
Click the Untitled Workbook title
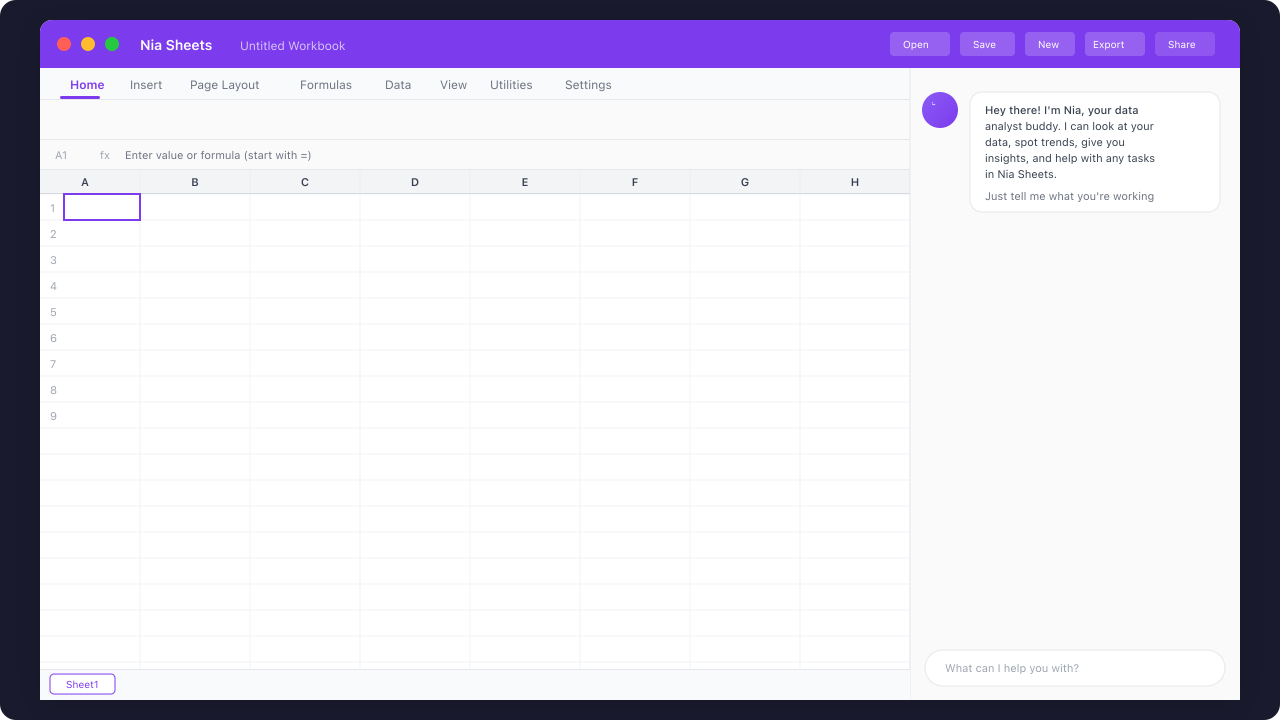pyautogui.click(x=292, y=45)
